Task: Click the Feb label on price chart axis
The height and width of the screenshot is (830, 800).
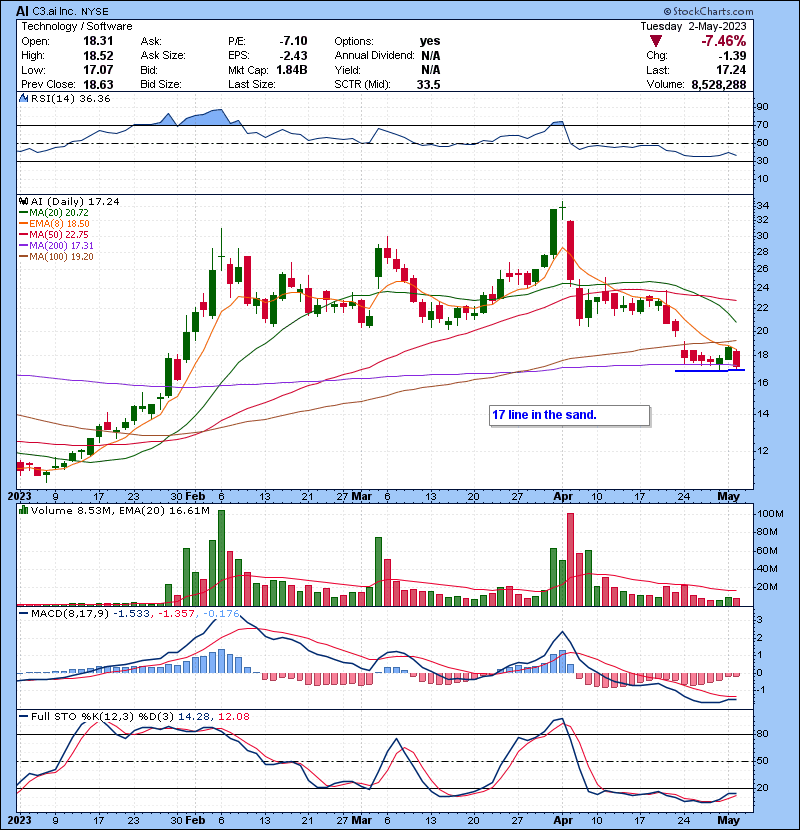Action: click(195, 497)
